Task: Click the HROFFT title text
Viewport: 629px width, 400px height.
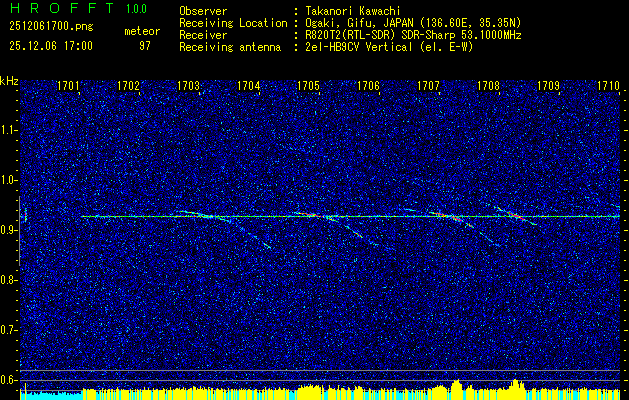Action: tap(62, 8)
